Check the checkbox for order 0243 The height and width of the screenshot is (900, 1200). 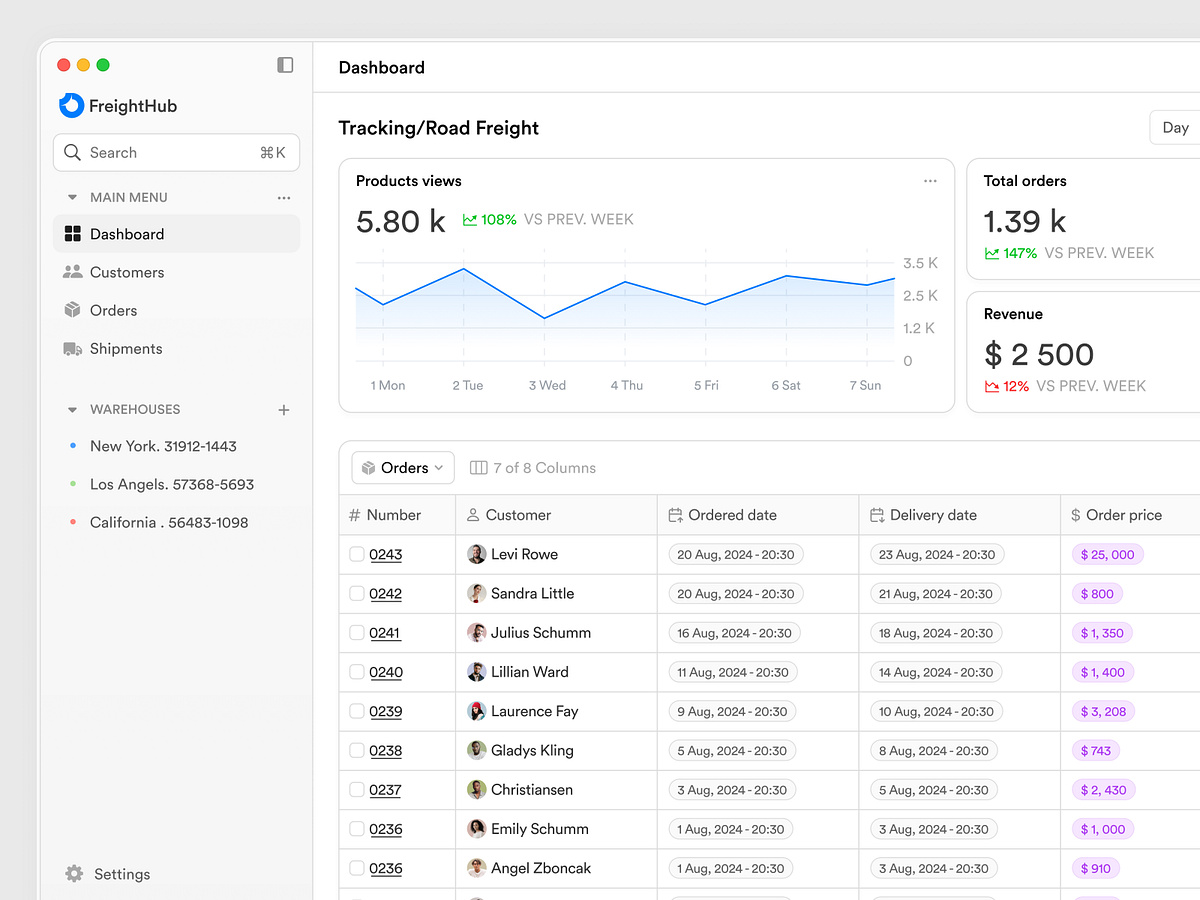[357, 554]
